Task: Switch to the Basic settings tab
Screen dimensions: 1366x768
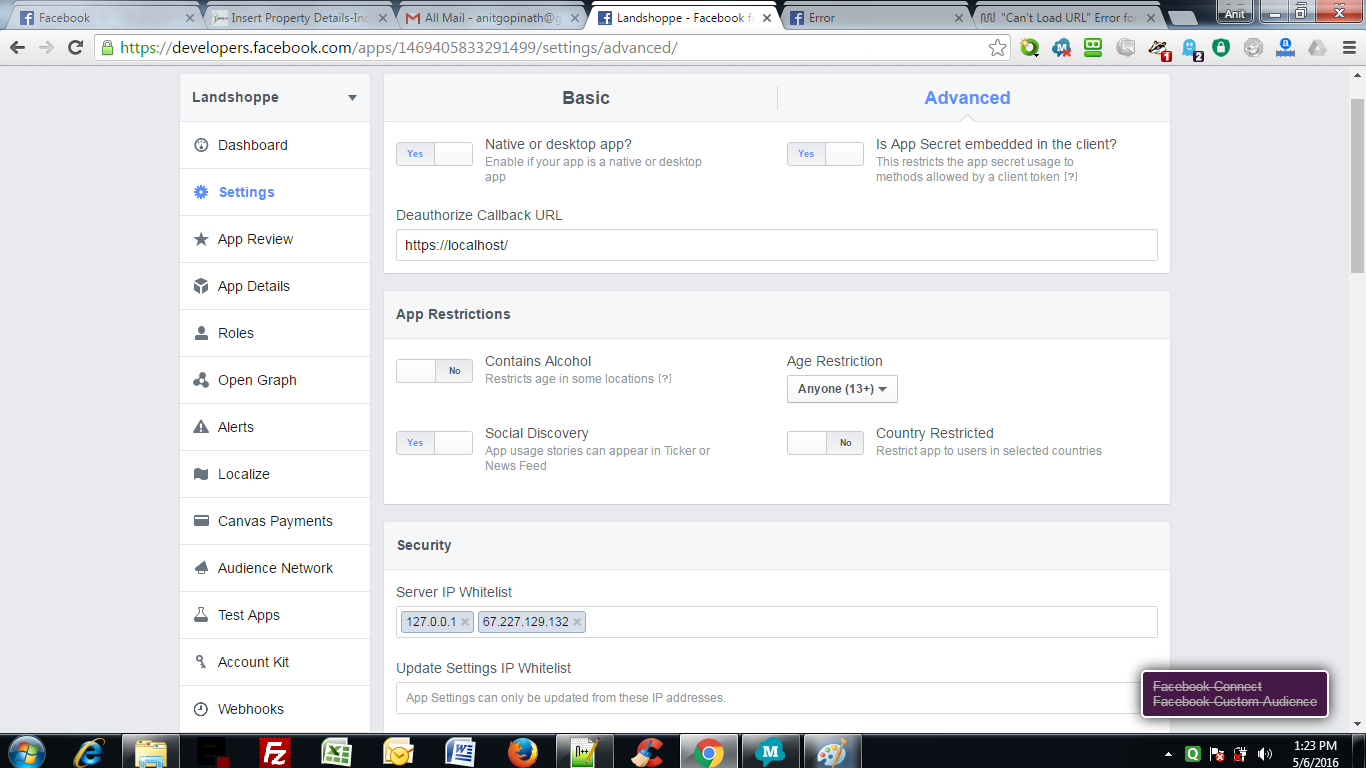Action: tap(585, 98)
